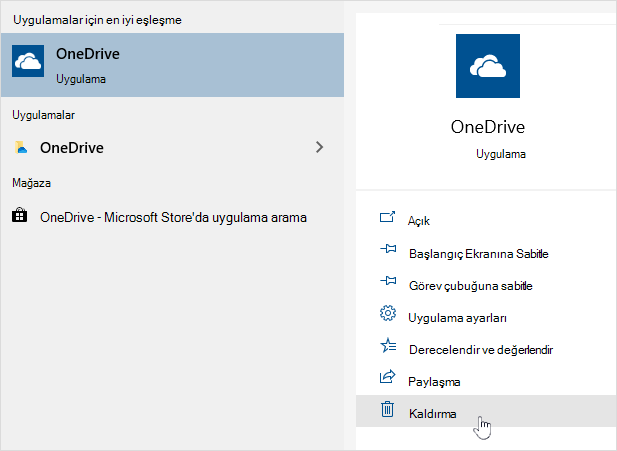
Task: Click pin icon next to Görev çubuğuna sabitle
Action: pyautogui.click(x=388, y=281)
